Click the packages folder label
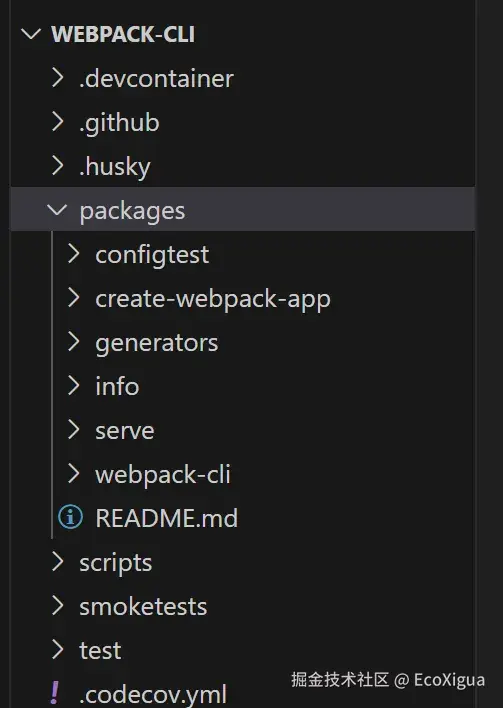The image size is (503, 708). (x=132, y=211)
